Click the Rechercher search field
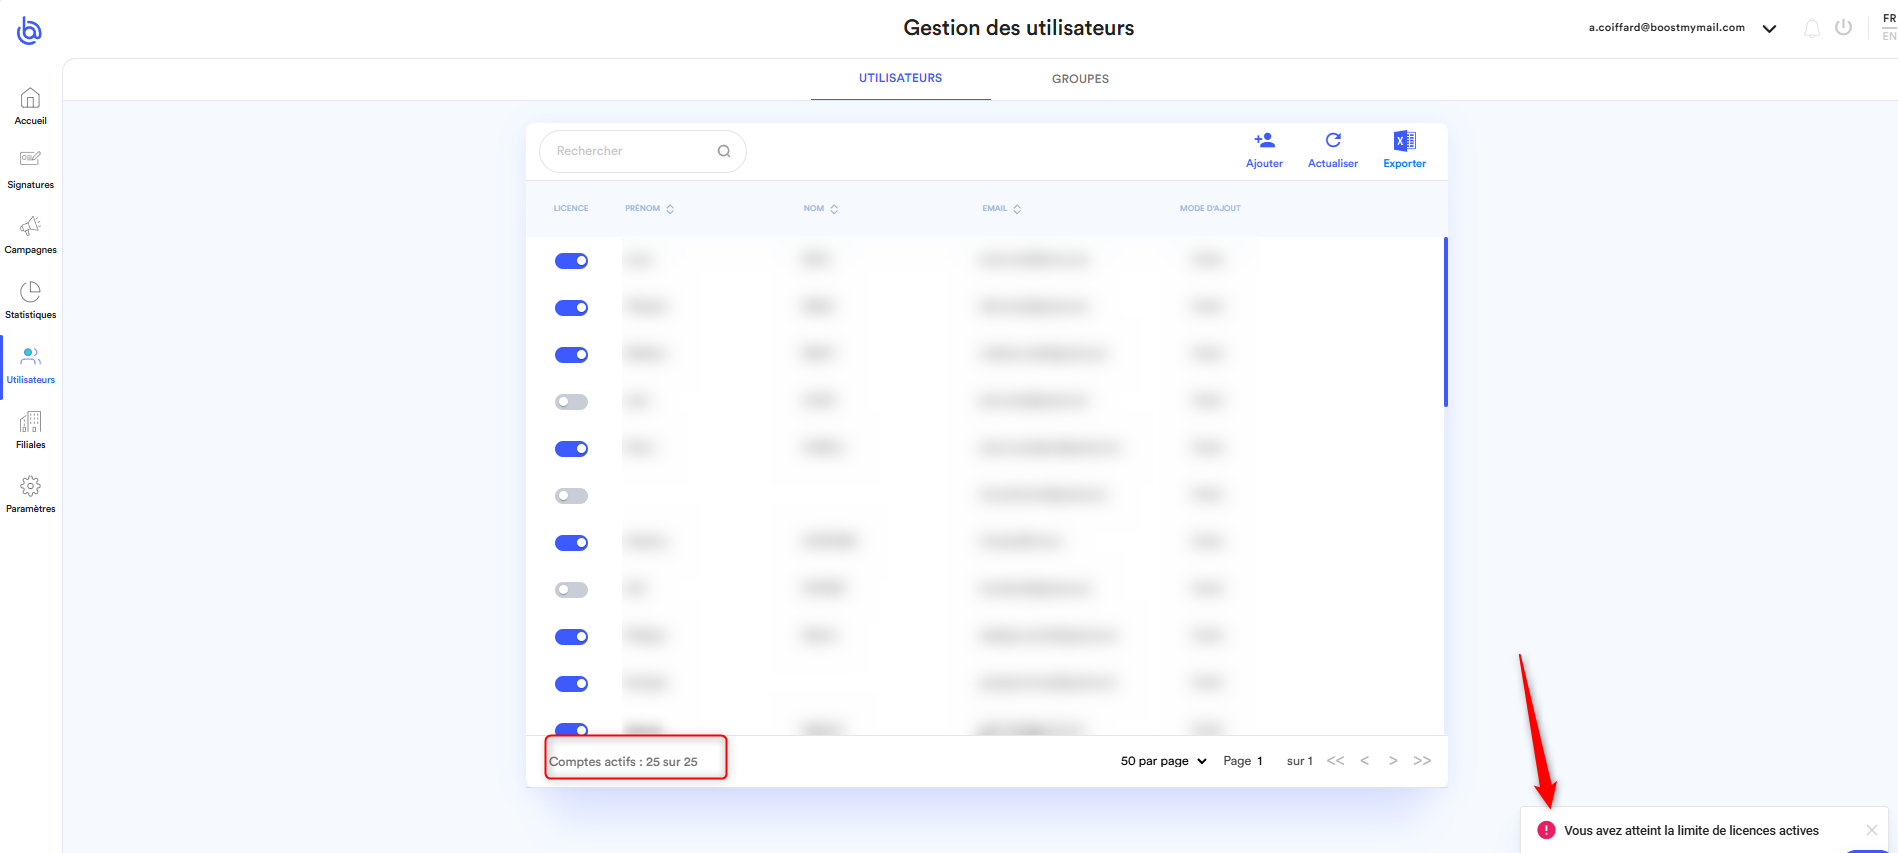This screenshot has width=1898, height=853. (x=632, y=151)
